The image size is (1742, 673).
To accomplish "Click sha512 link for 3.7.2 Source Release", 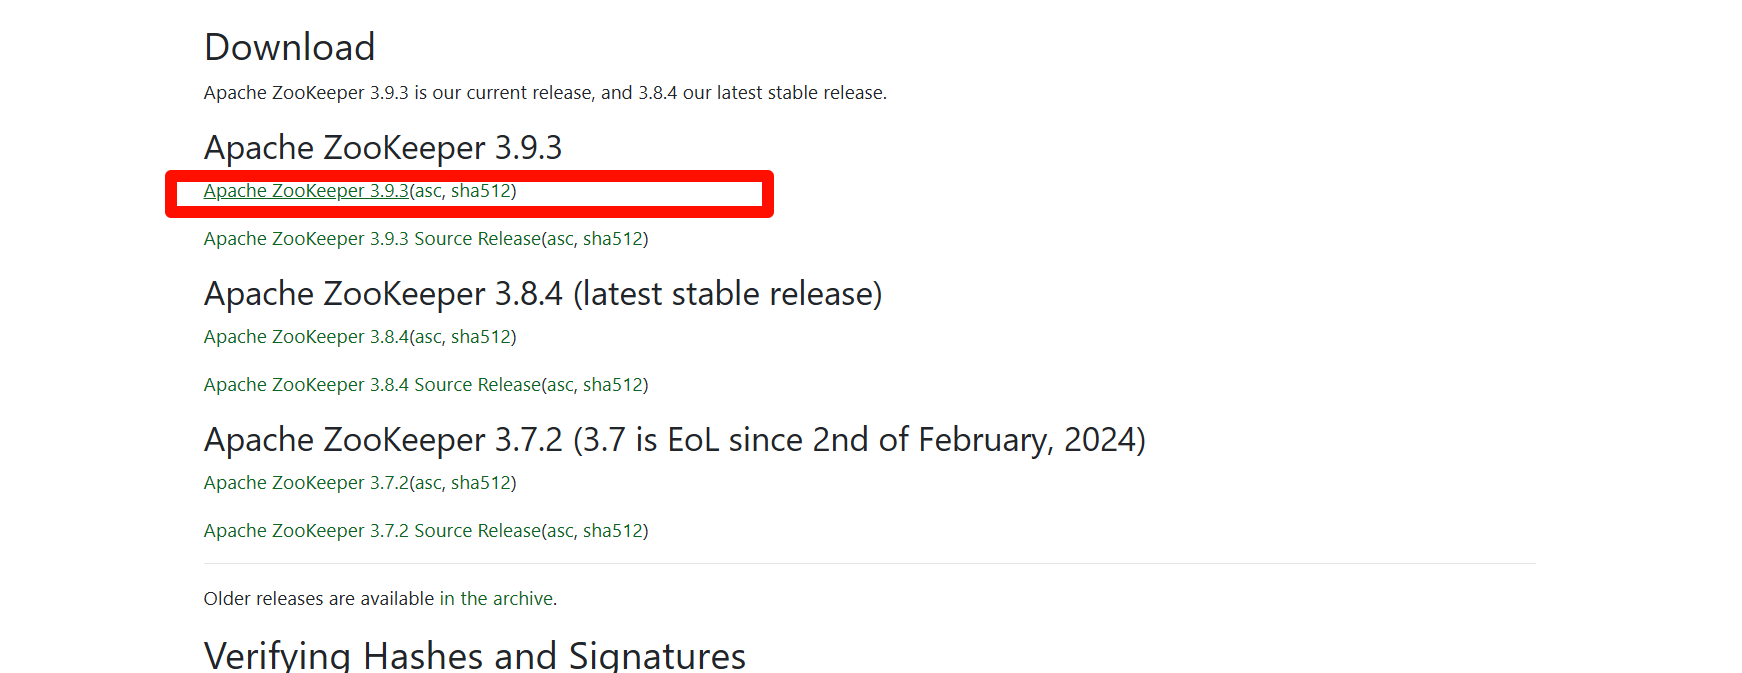I will coord(613,531).
